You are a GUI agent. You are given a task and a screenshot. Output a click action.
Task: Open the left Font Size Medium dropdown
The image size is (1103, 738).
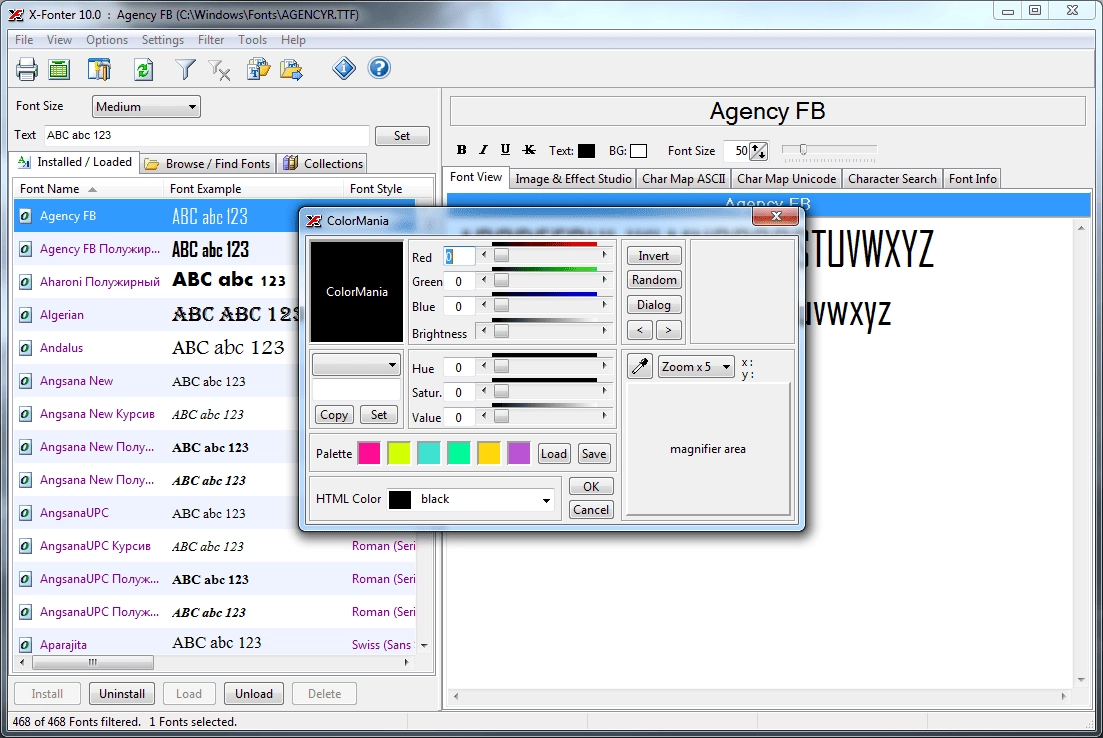pyautogui.click(x=146, y=107)
